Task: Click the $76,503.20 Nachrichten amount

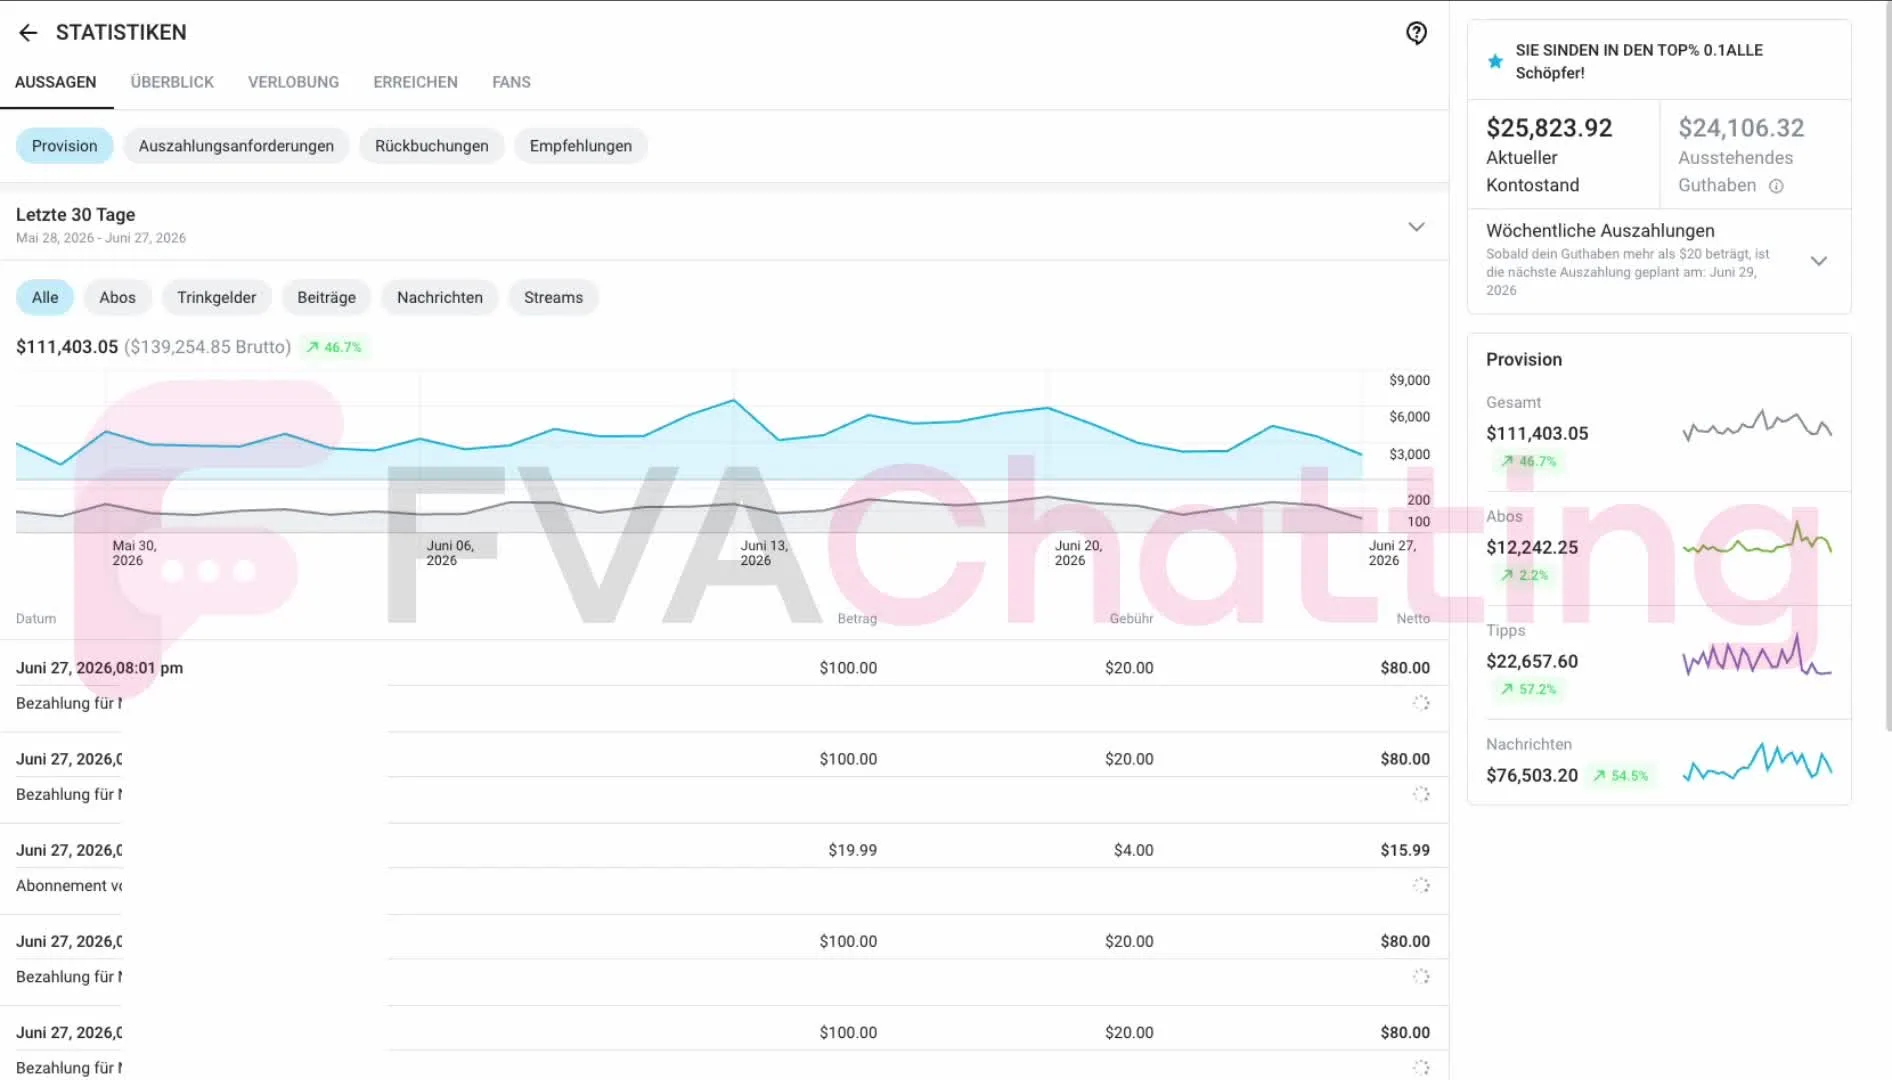Action: [1532, 775]
